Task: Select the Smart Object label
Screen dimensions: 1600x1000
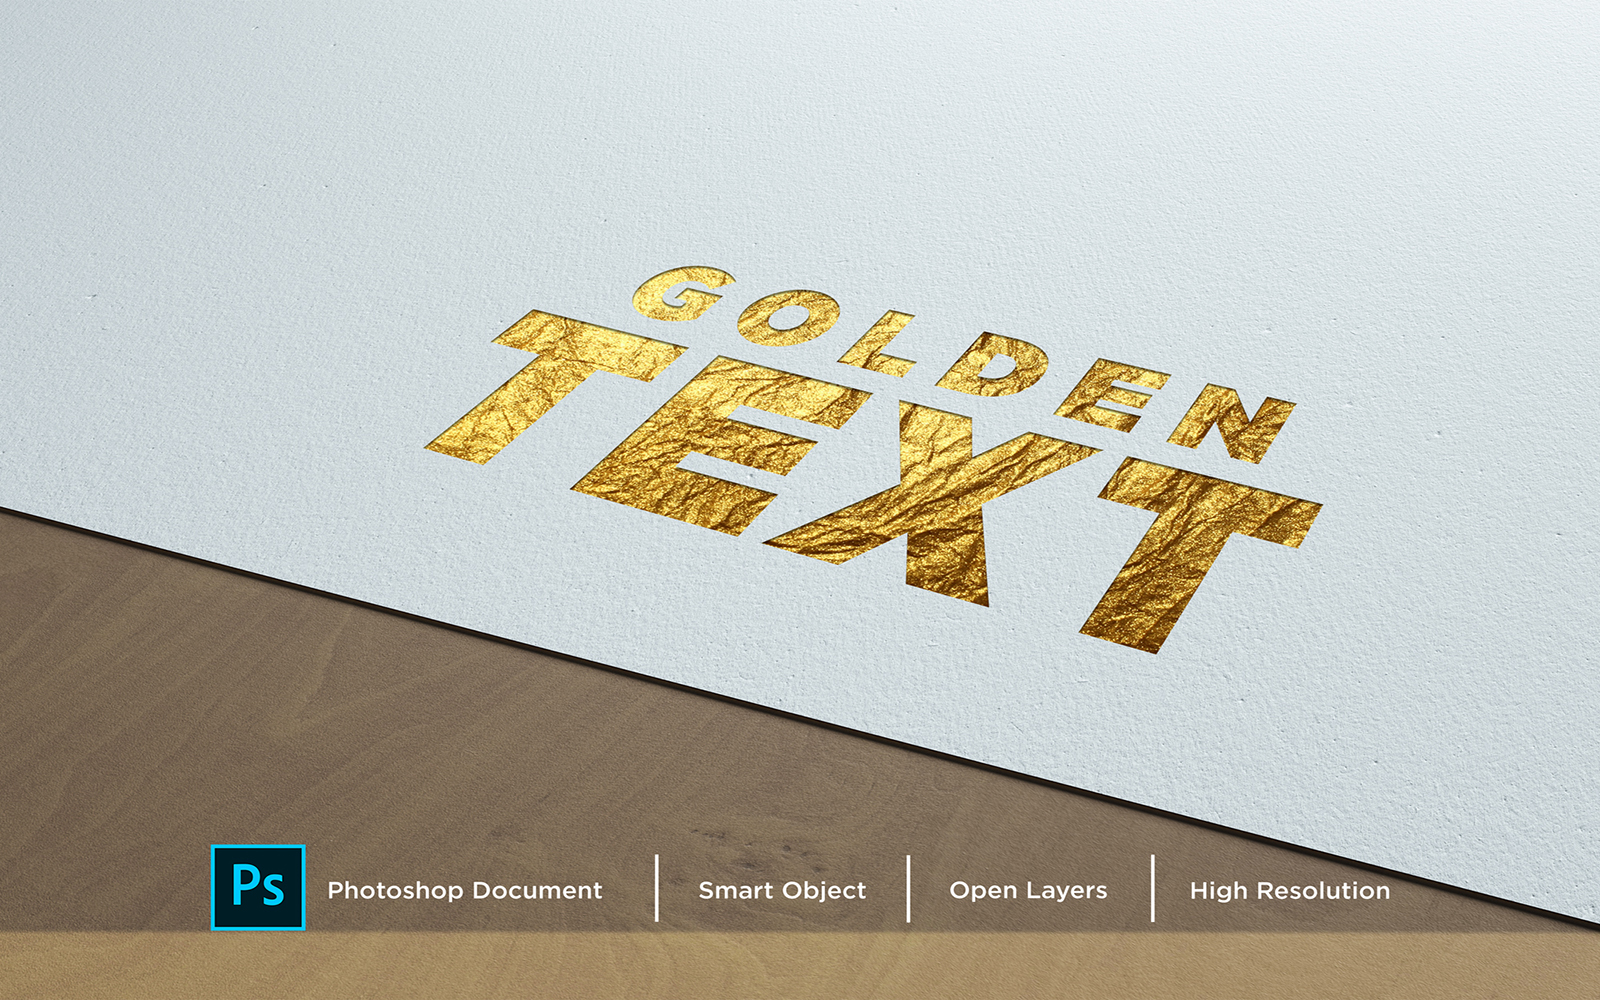Action: point(782,890)
